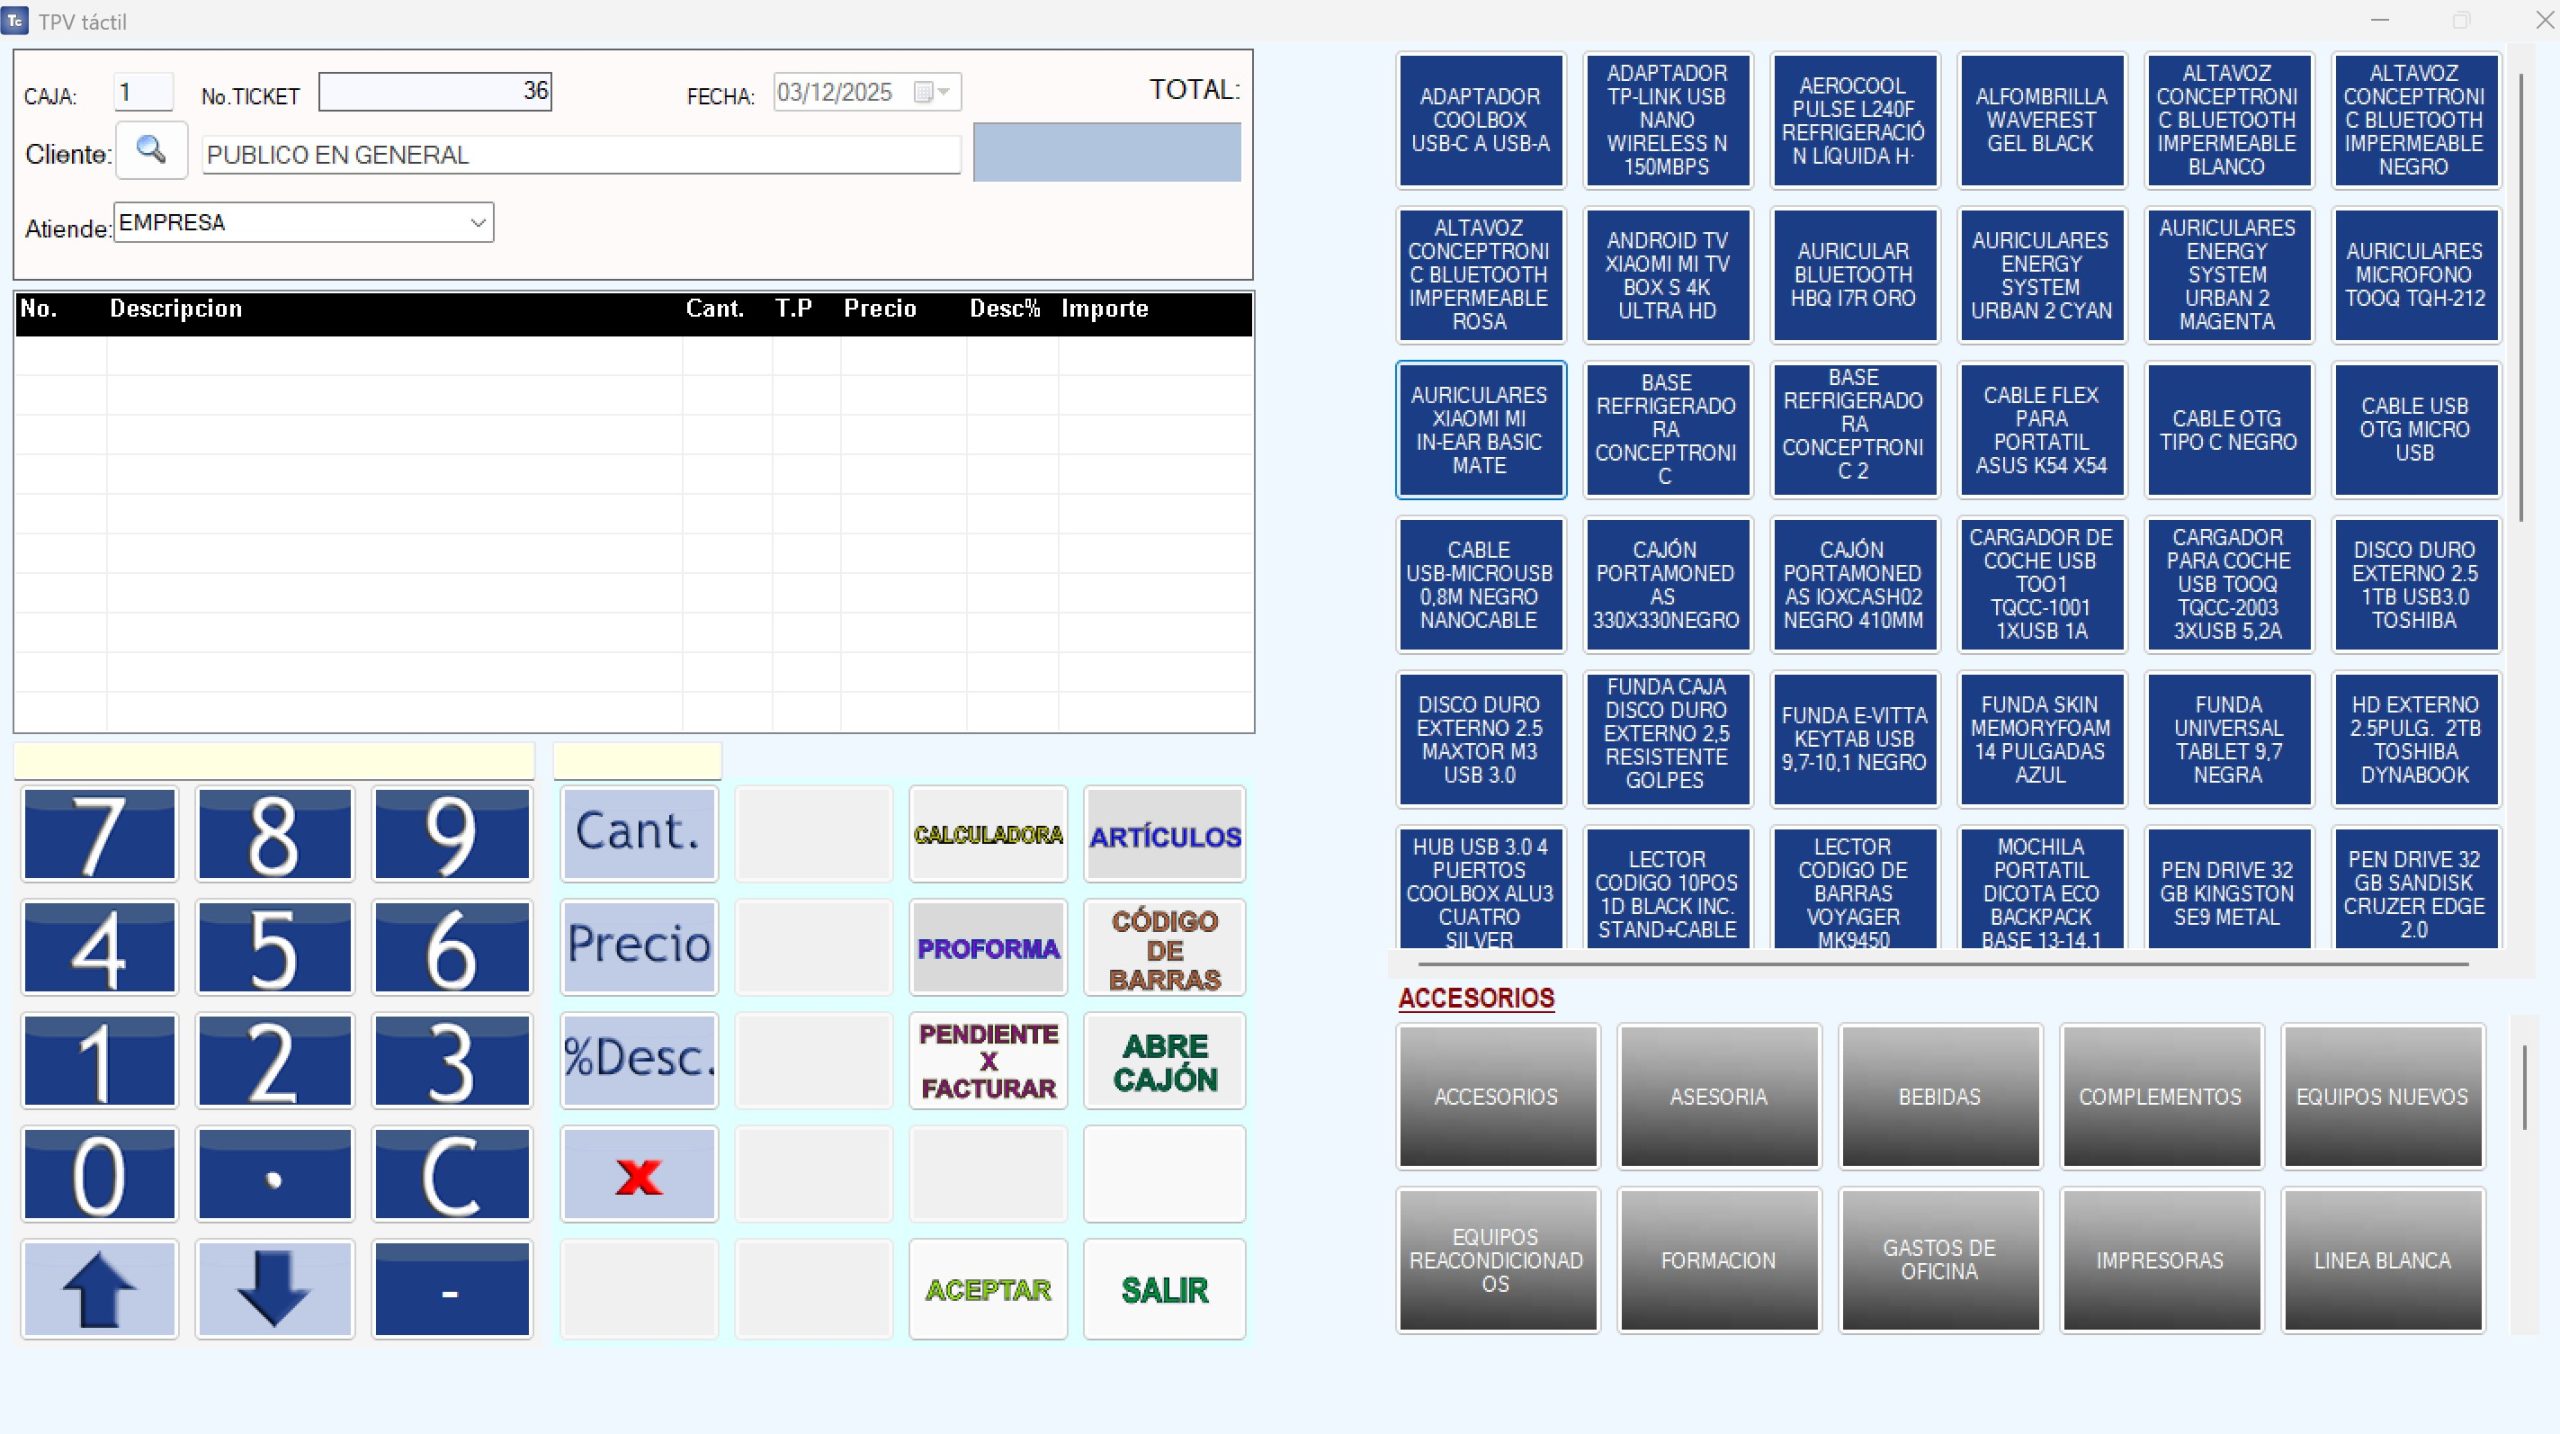The image size is (2560, 1434).
Task: Click the ACEPTAR button
Action: [x=988, y=1290]
